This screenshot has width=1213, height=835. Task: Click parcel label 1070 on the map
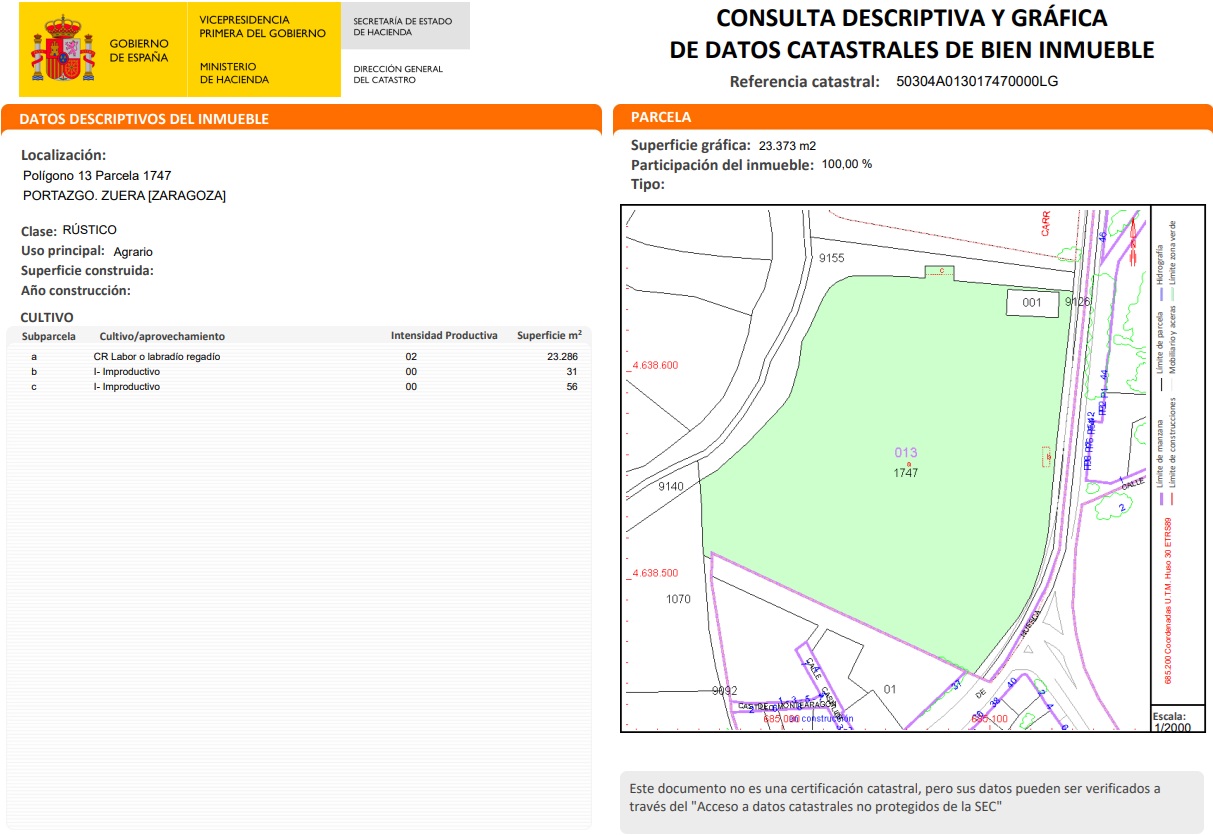pos(678,599)
